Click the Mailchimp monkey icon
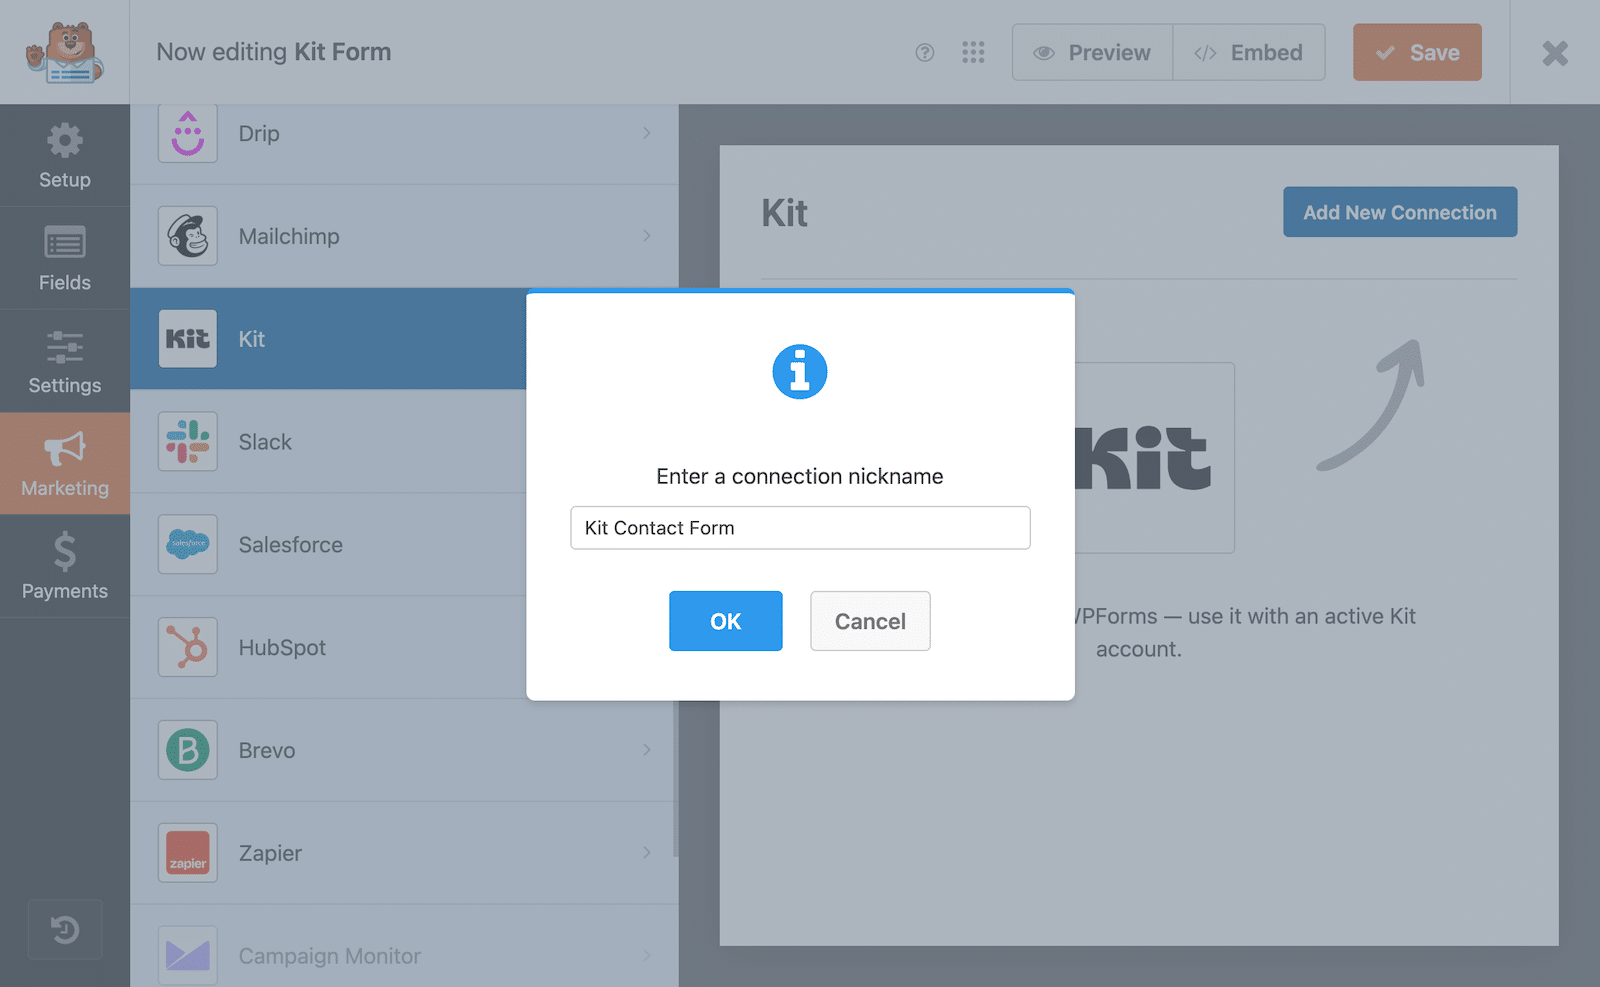Screen dimensions: 1600x987 coord(188,236)
